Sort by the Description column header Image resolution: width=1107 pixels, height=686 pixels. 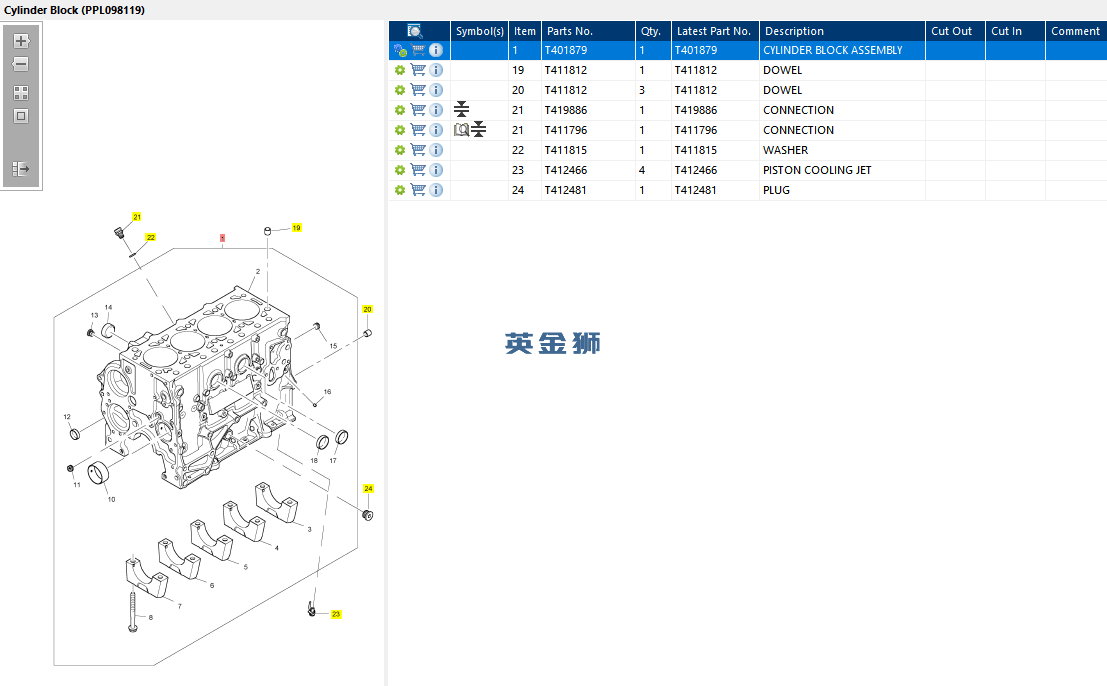(x=794, y=31)
